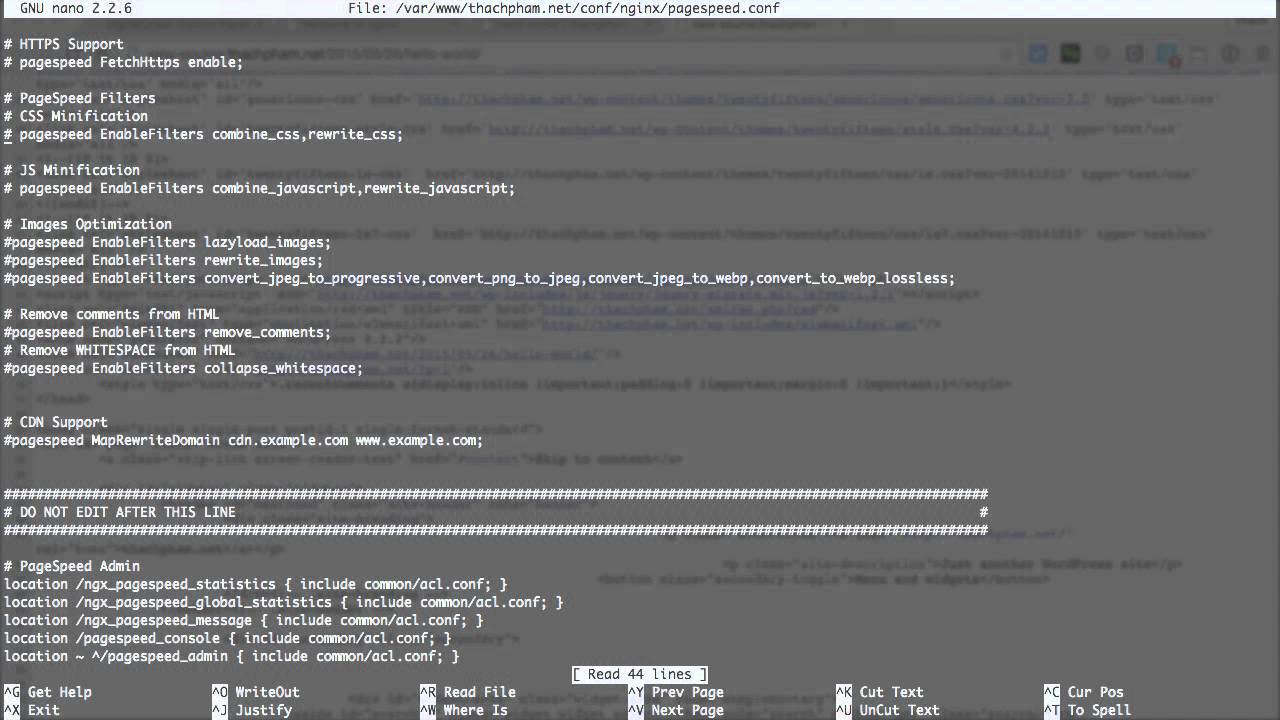This screenshot has height=720, width=1280.
Task: Click the rewrite_images filter line
Action: click(x=163, y=260)
